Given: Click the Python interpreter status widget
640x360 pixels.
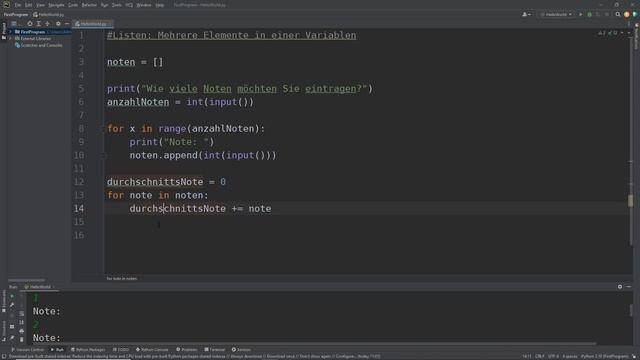Looking at the screenshot, I should point(605,356).
